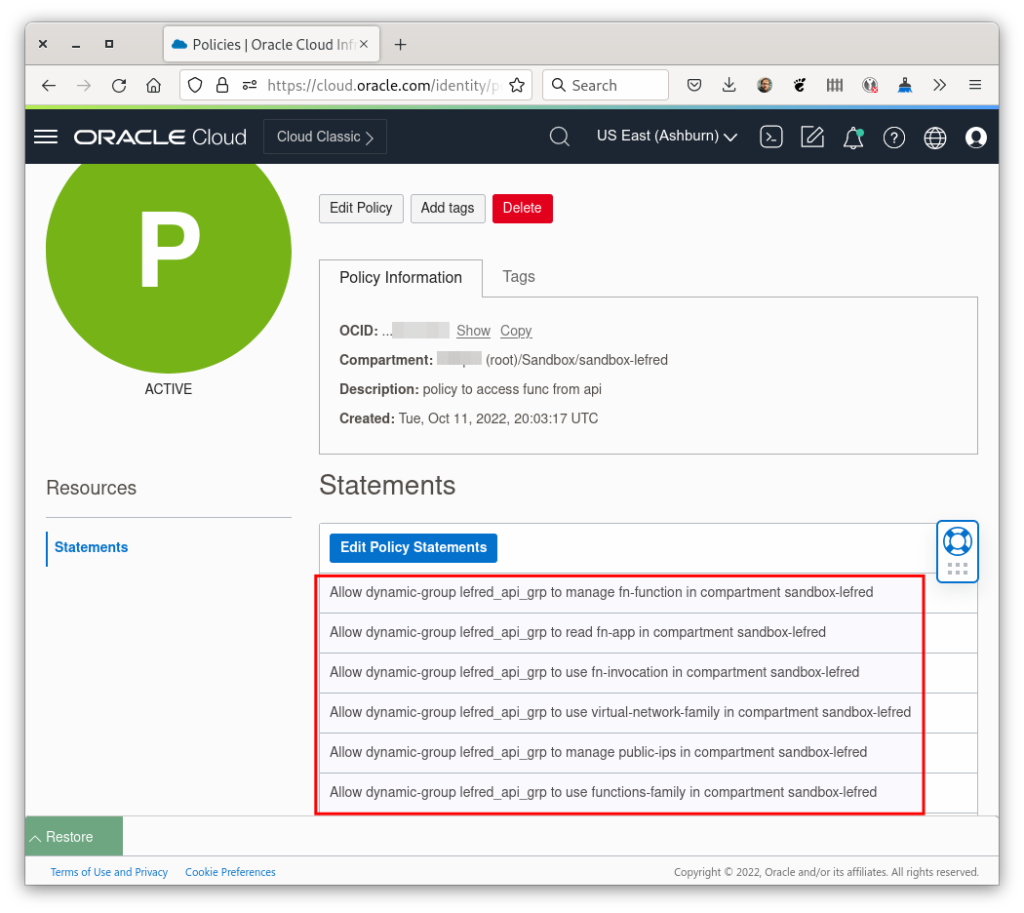Reload the page with refresh icon
The width and height of the screenshot is (1024, 913).
(119, 85)
